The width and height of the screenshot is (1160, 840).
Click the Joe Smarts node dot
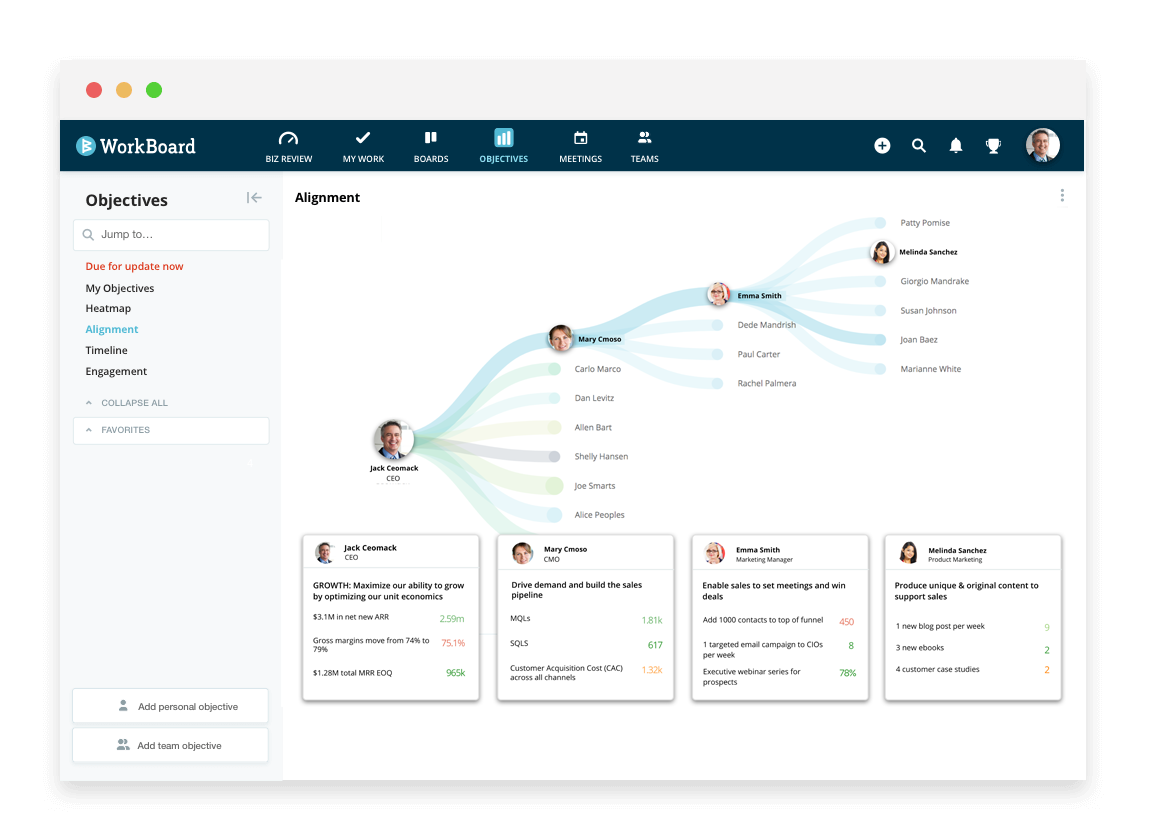click(x=554, y=485)
